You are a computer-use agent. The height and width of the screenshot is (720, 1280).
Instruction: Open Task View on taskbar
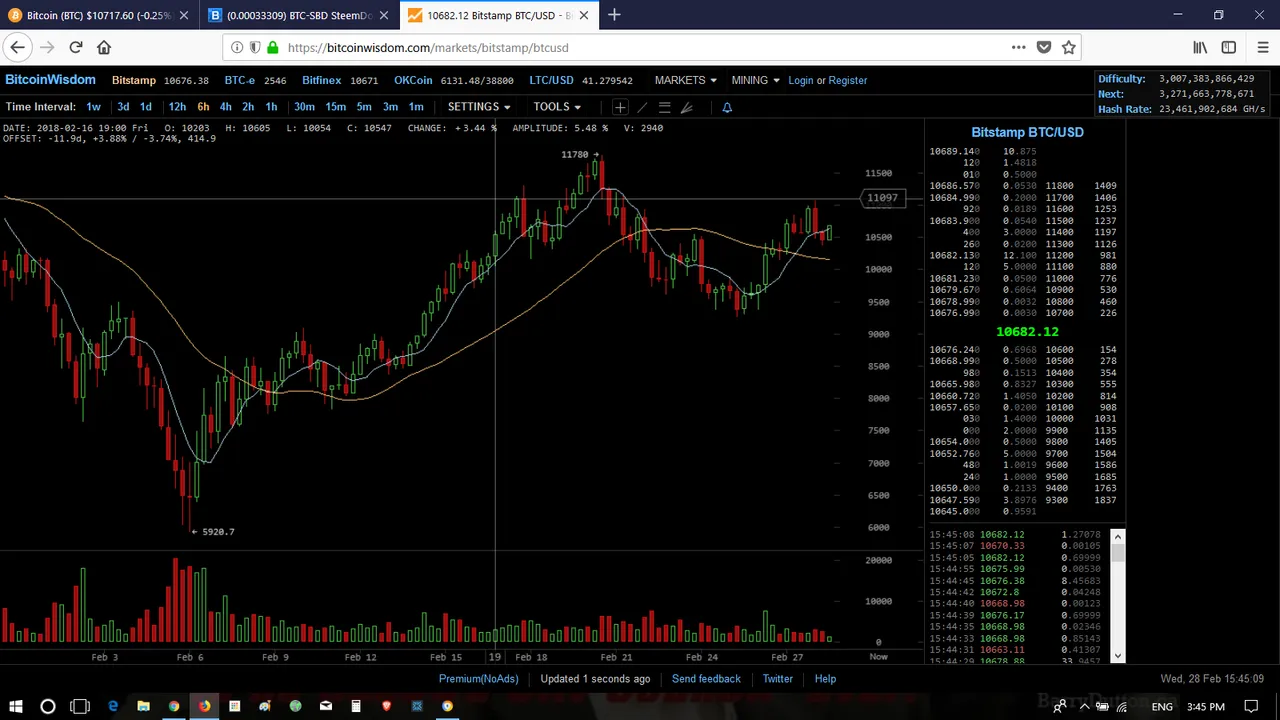point(80,707)
